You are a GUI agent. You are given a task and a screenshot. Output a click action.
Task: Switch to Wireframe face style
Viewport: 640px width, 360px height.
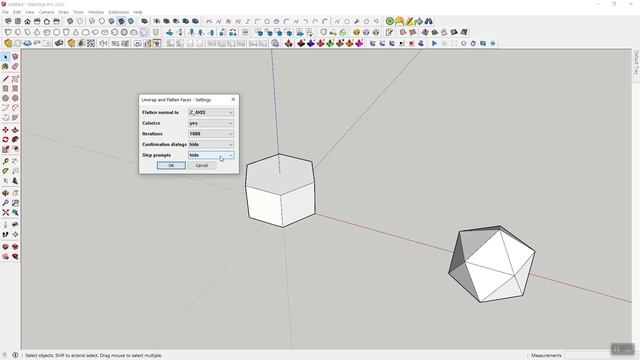[x=92, y=21]
